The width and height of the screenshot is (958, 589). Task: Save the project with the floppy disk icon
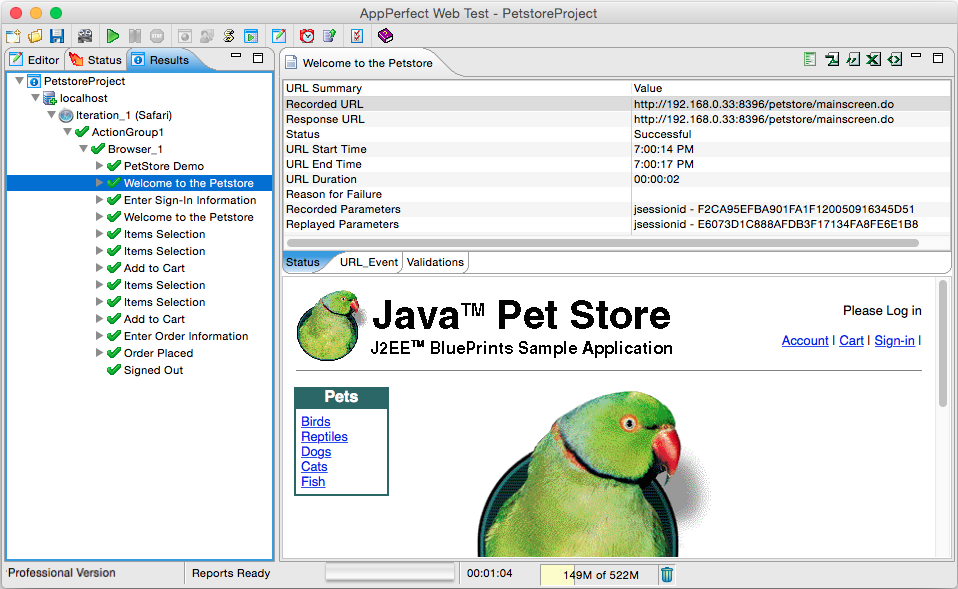point(57,36)
